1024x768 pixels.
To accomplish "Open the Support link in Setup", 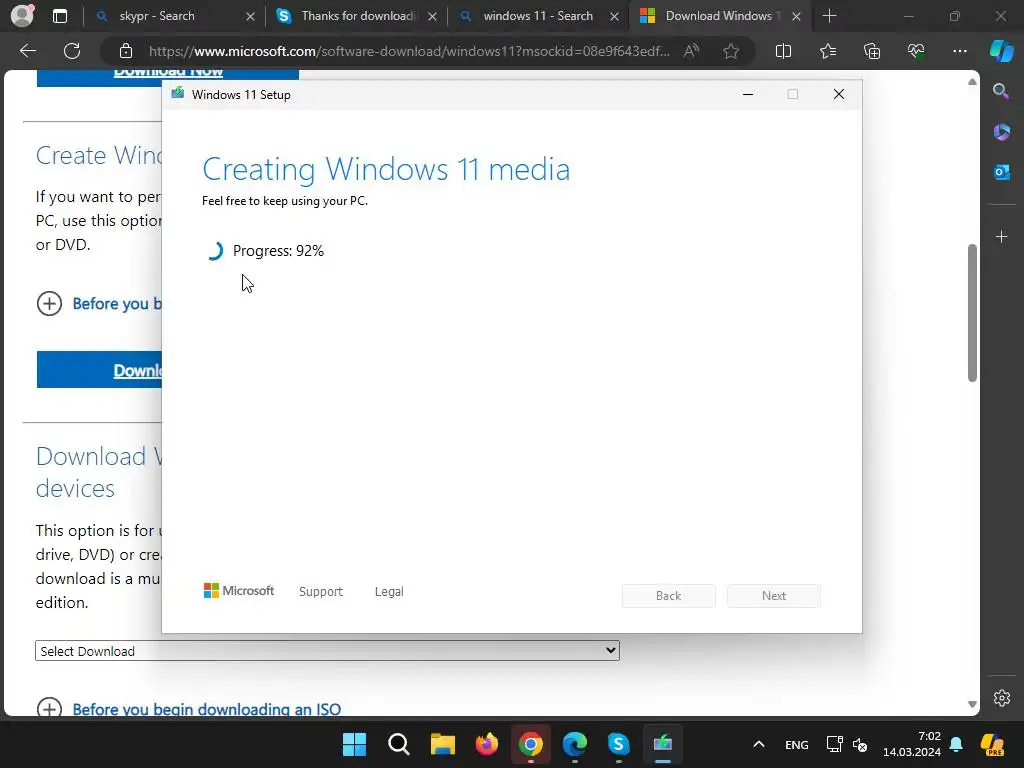I will [x=321, y=592].
